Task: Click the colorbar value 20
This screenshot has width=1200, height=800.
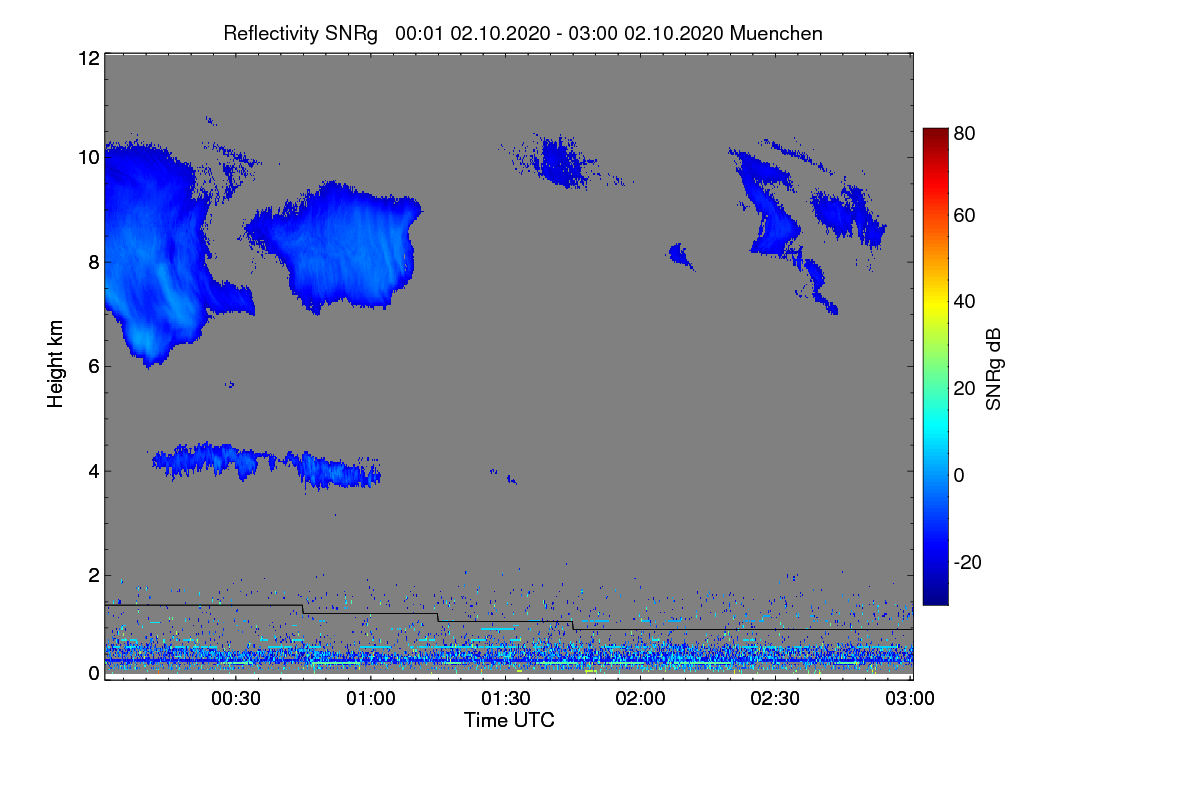Action: pyautogui.click(x=965, y=388)
